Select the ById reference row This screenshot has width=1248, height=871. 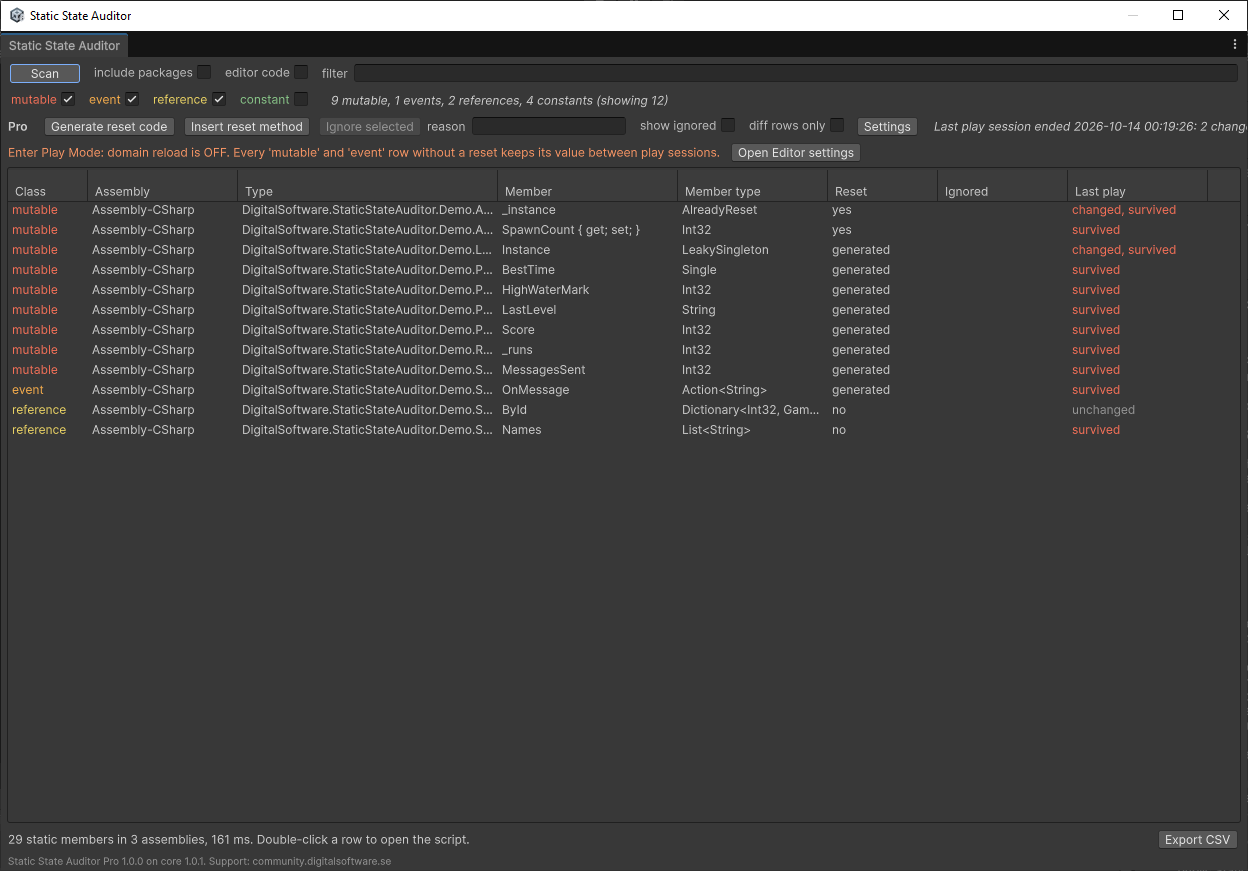click(x=624, y=410)
